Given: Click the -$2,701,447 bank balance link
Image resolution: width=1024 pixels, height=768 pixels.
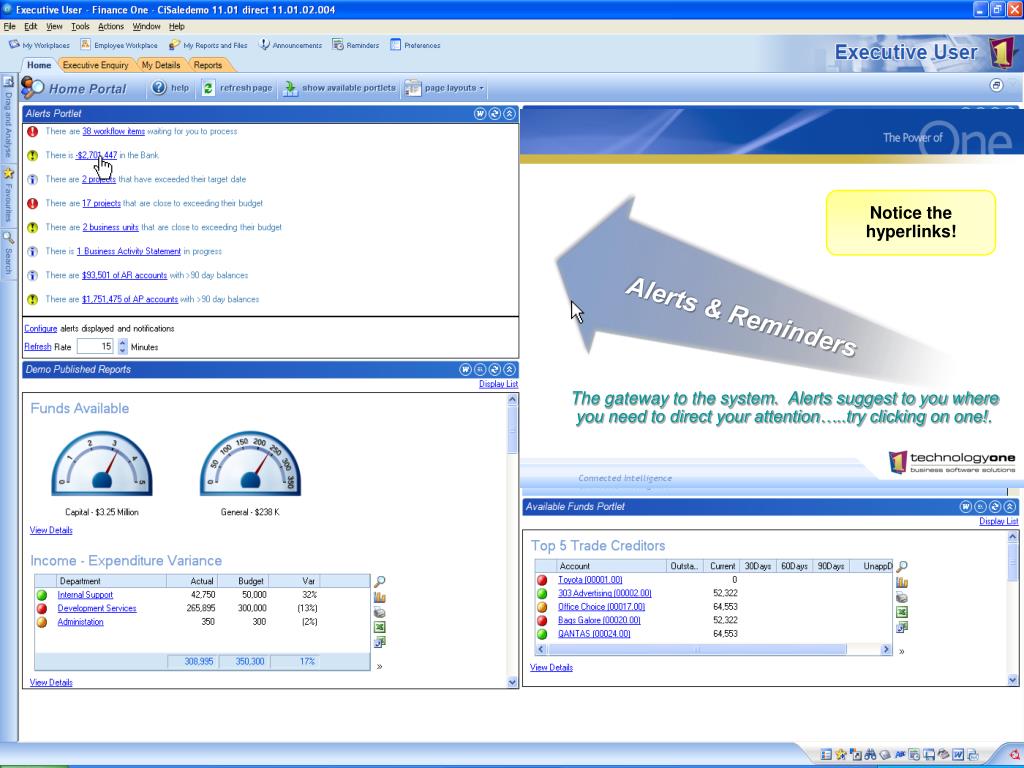Looking at the screenshot, I should pyautogui.click(x=97, y=155).
